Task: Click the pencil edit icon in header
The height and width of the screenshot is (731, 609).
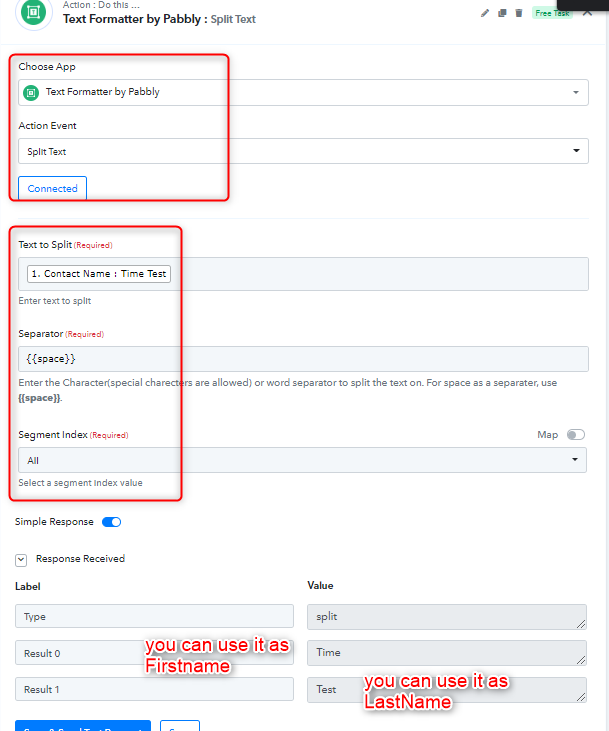Action: pos(485,13)
